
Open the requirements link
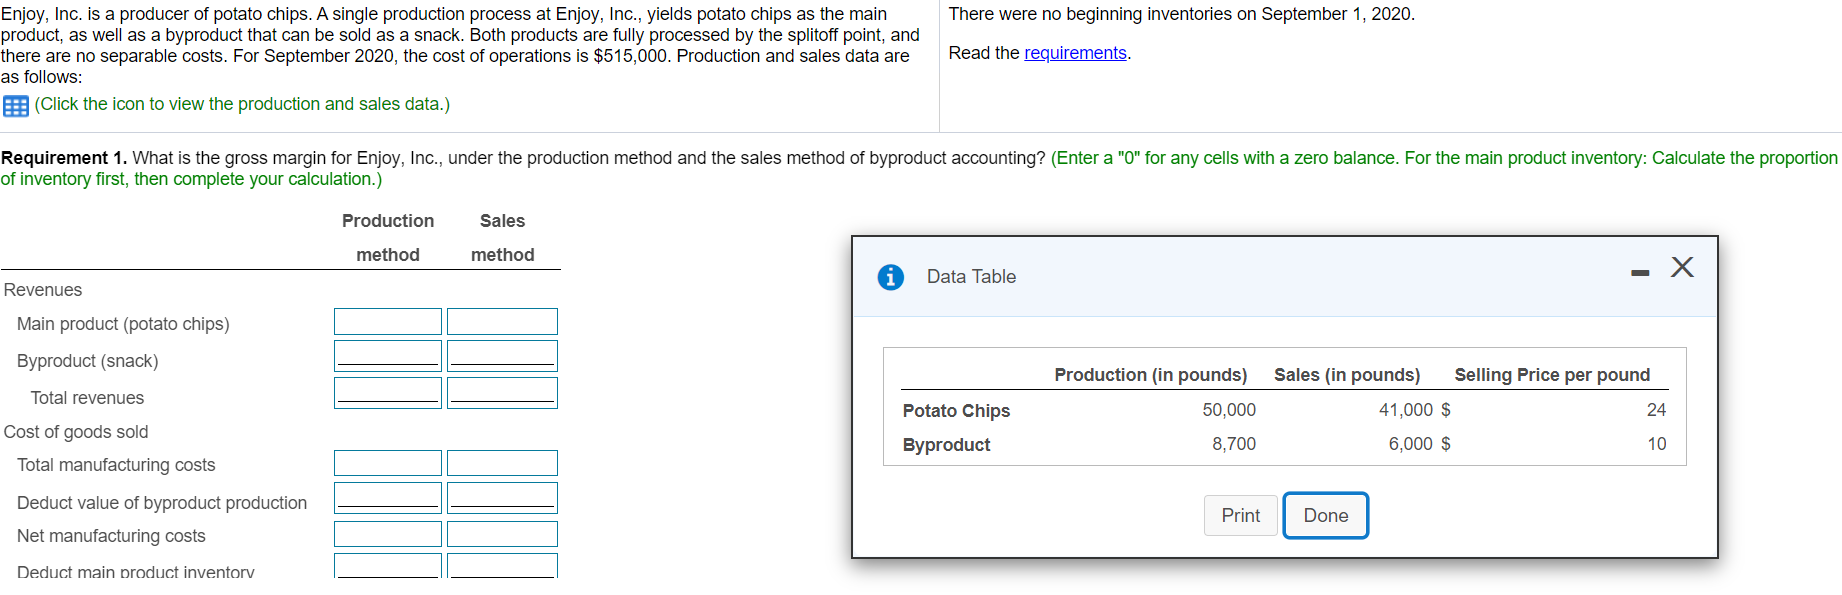click(x=1075, y=53)
